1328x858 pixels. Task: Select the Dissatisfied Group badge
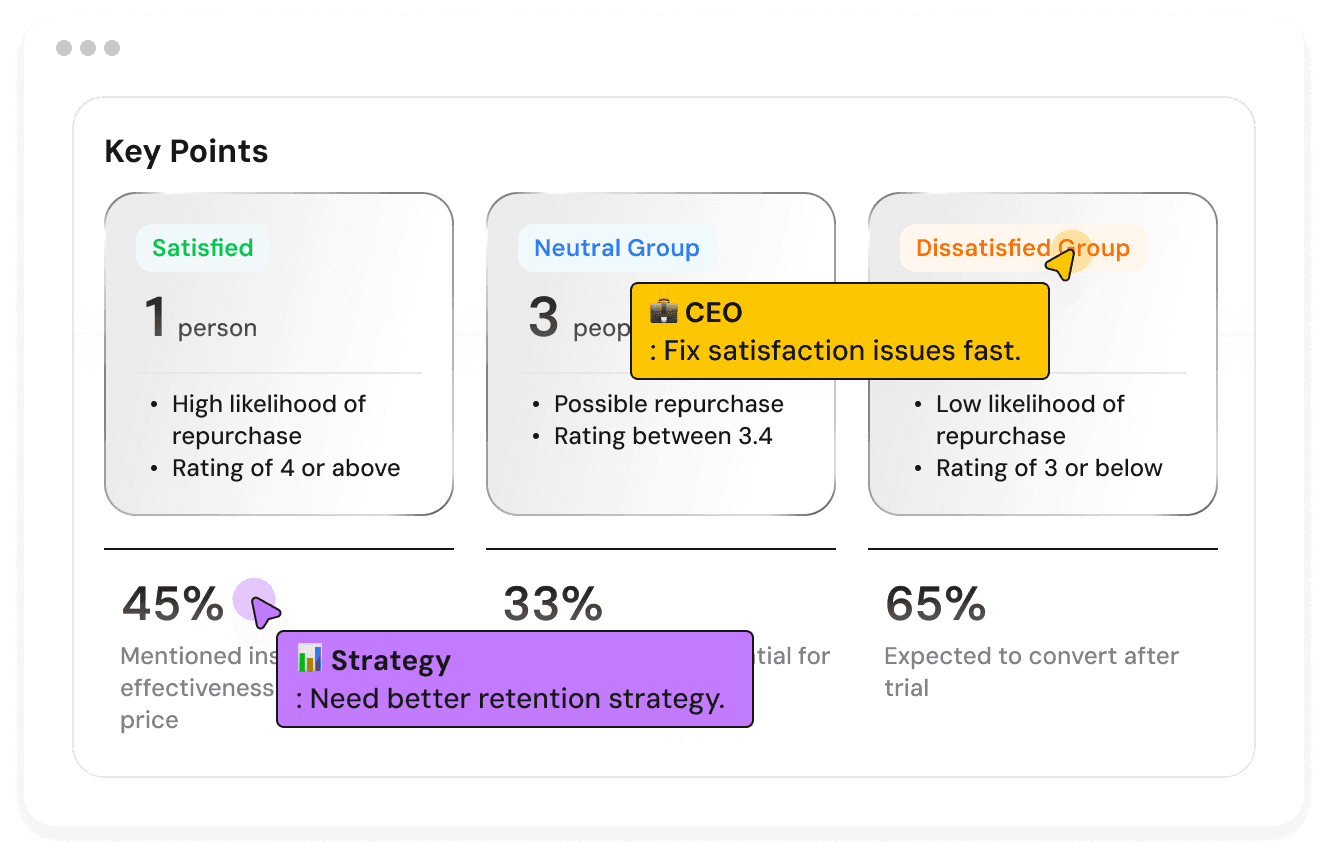(x=1021, y=247)
